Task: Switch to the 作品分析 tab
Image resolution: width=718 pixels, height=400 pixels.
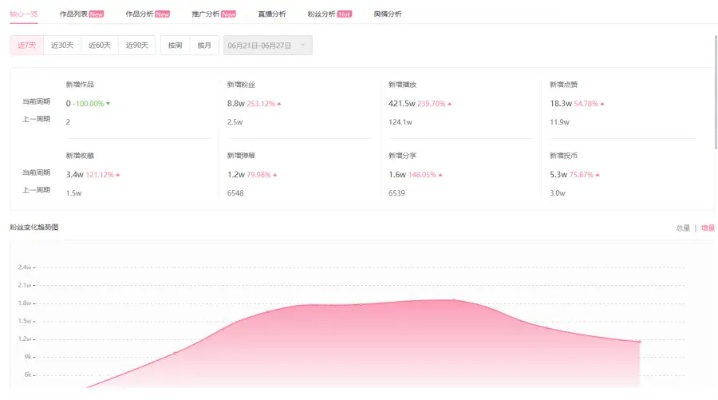Action: 140,14
